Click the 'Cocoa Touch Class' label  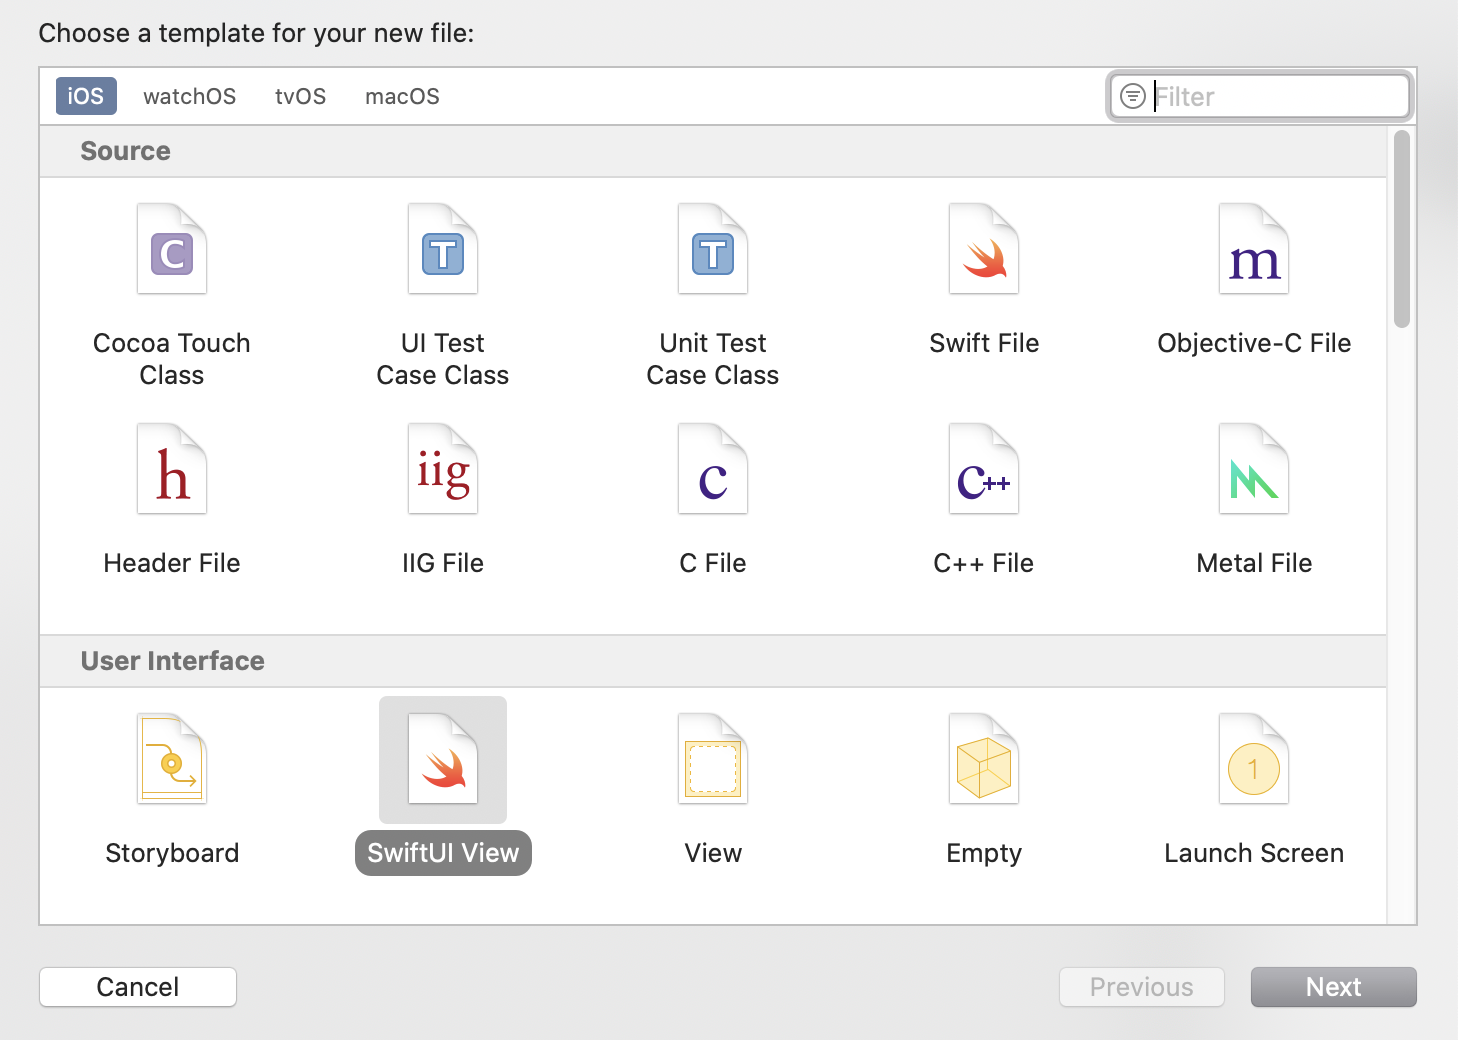172,359
